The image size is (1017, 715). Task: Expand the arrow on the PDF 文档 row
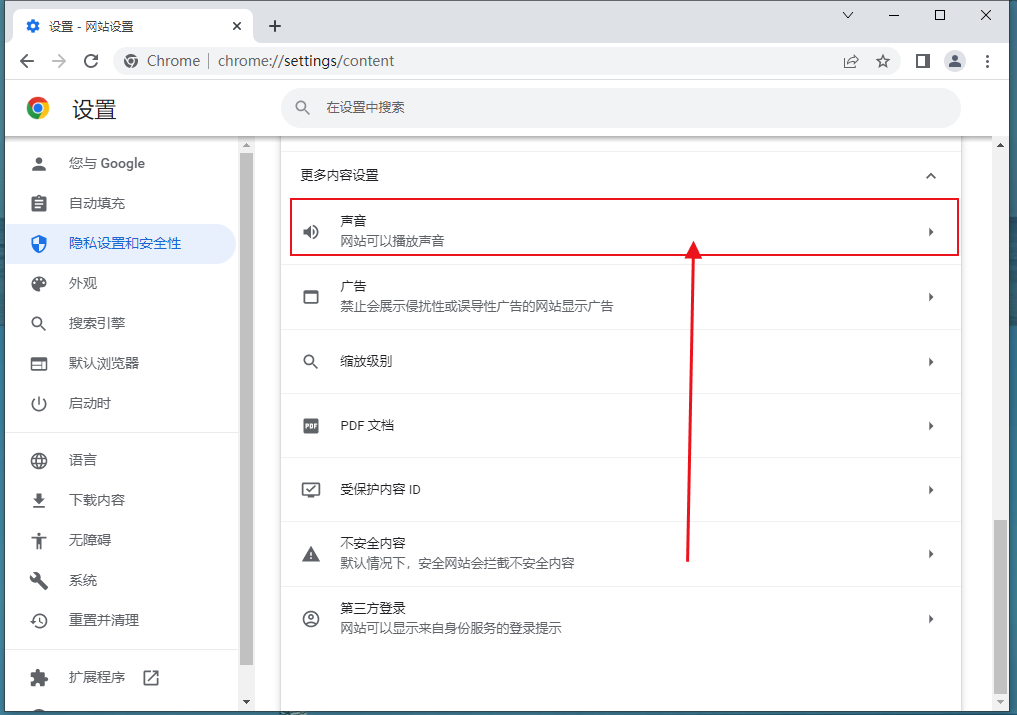pyautogui.click(x=931, y=426)
